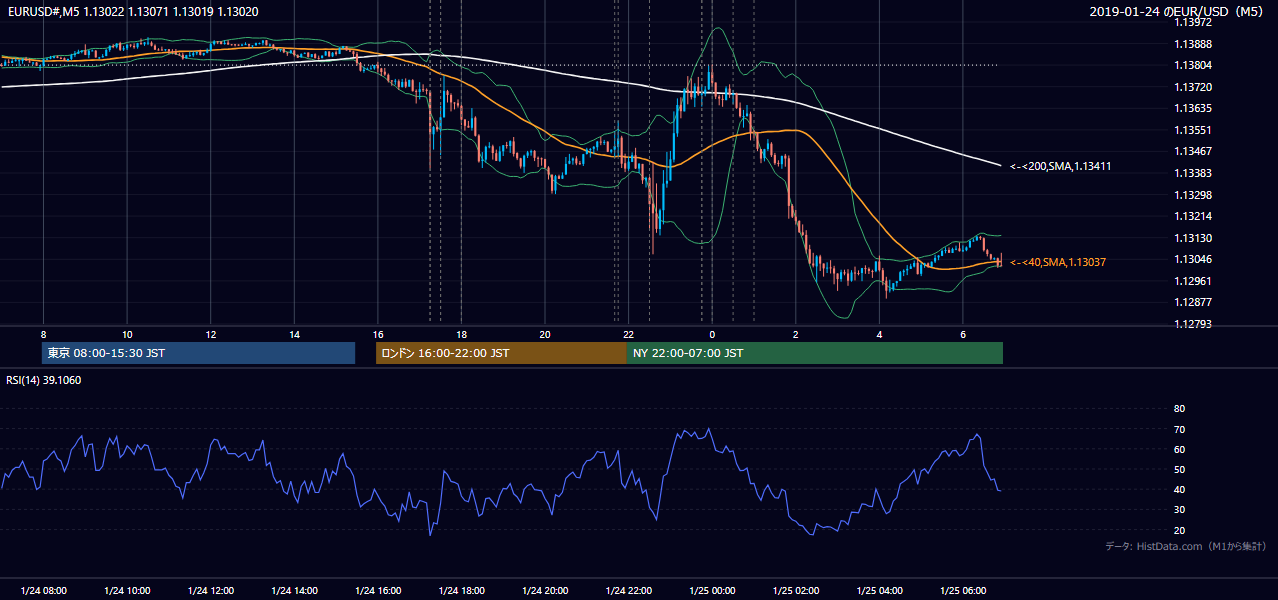Click the 1/24 18:00 time label
This screenshot has width=1278, height=600.
pos(461,591)
